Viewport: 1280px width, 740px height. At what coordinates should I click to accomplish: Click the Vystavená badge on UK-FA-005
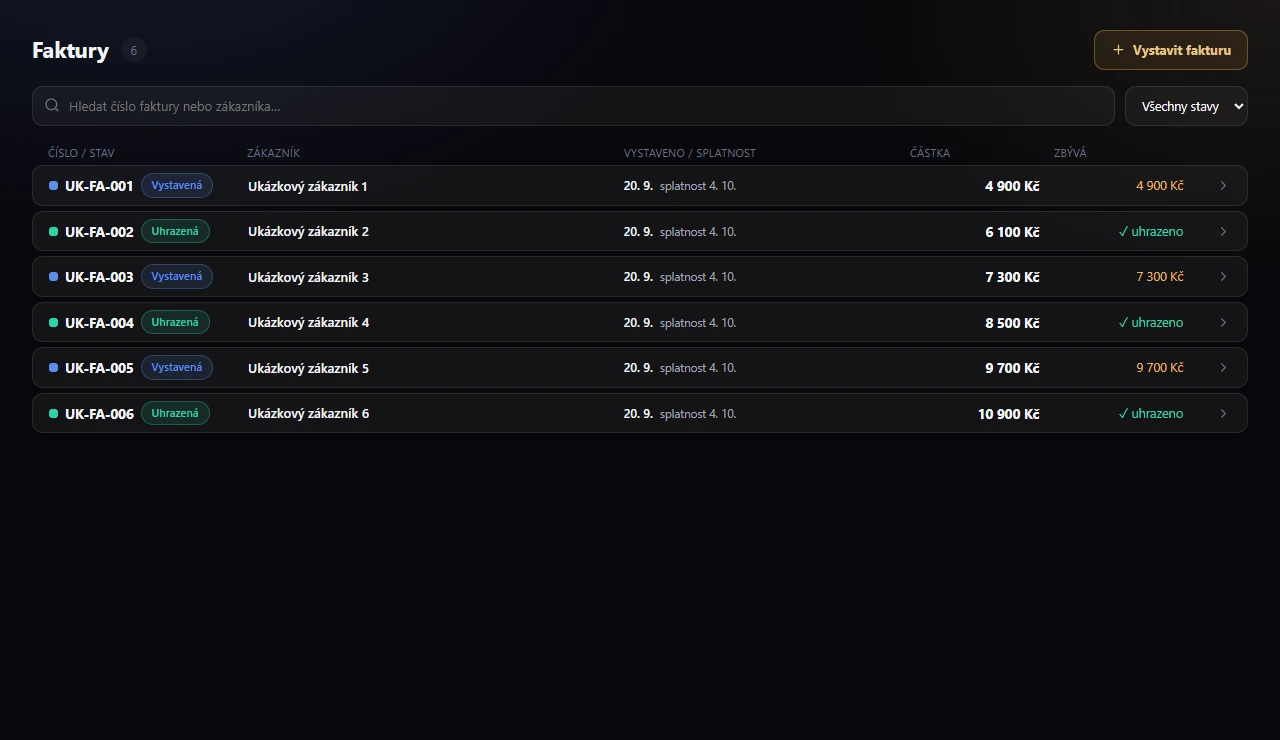177,368
